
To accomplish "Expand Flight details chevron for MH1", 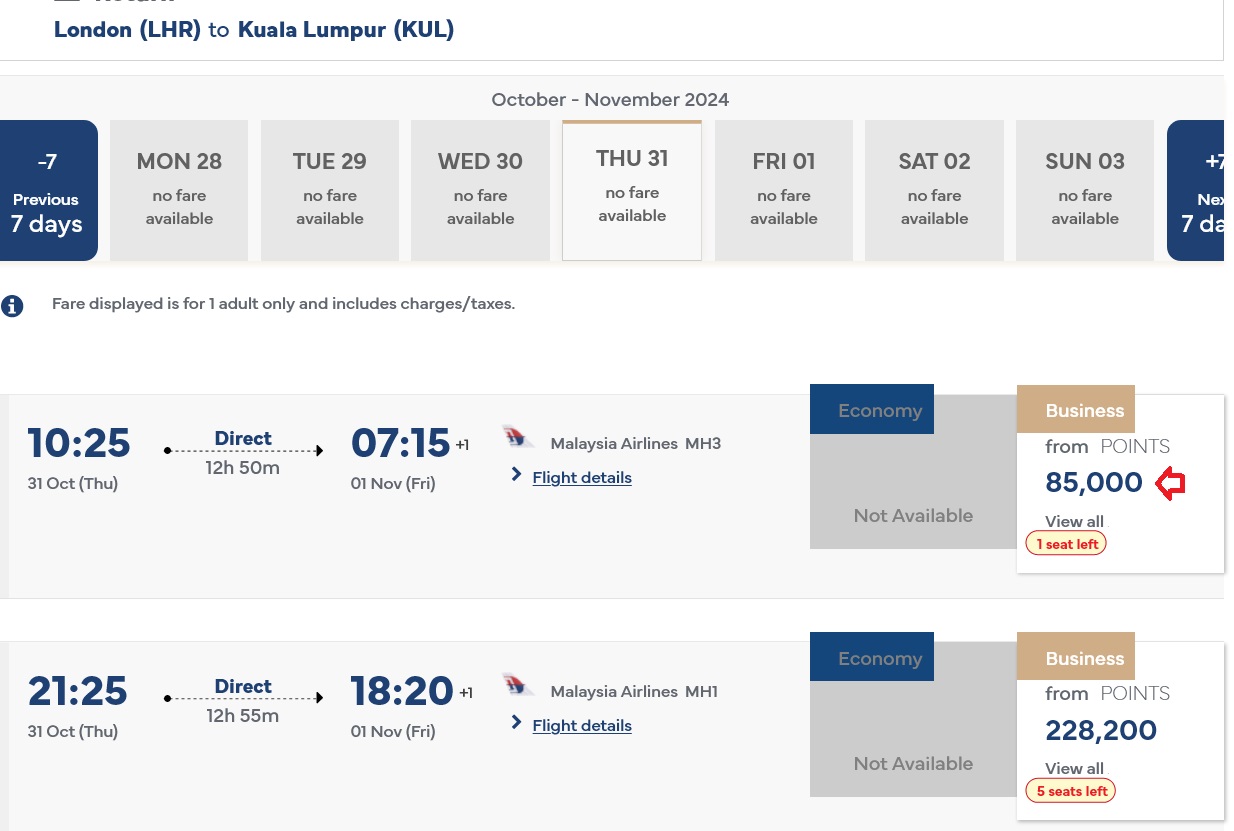I will [x=516, y=722].
